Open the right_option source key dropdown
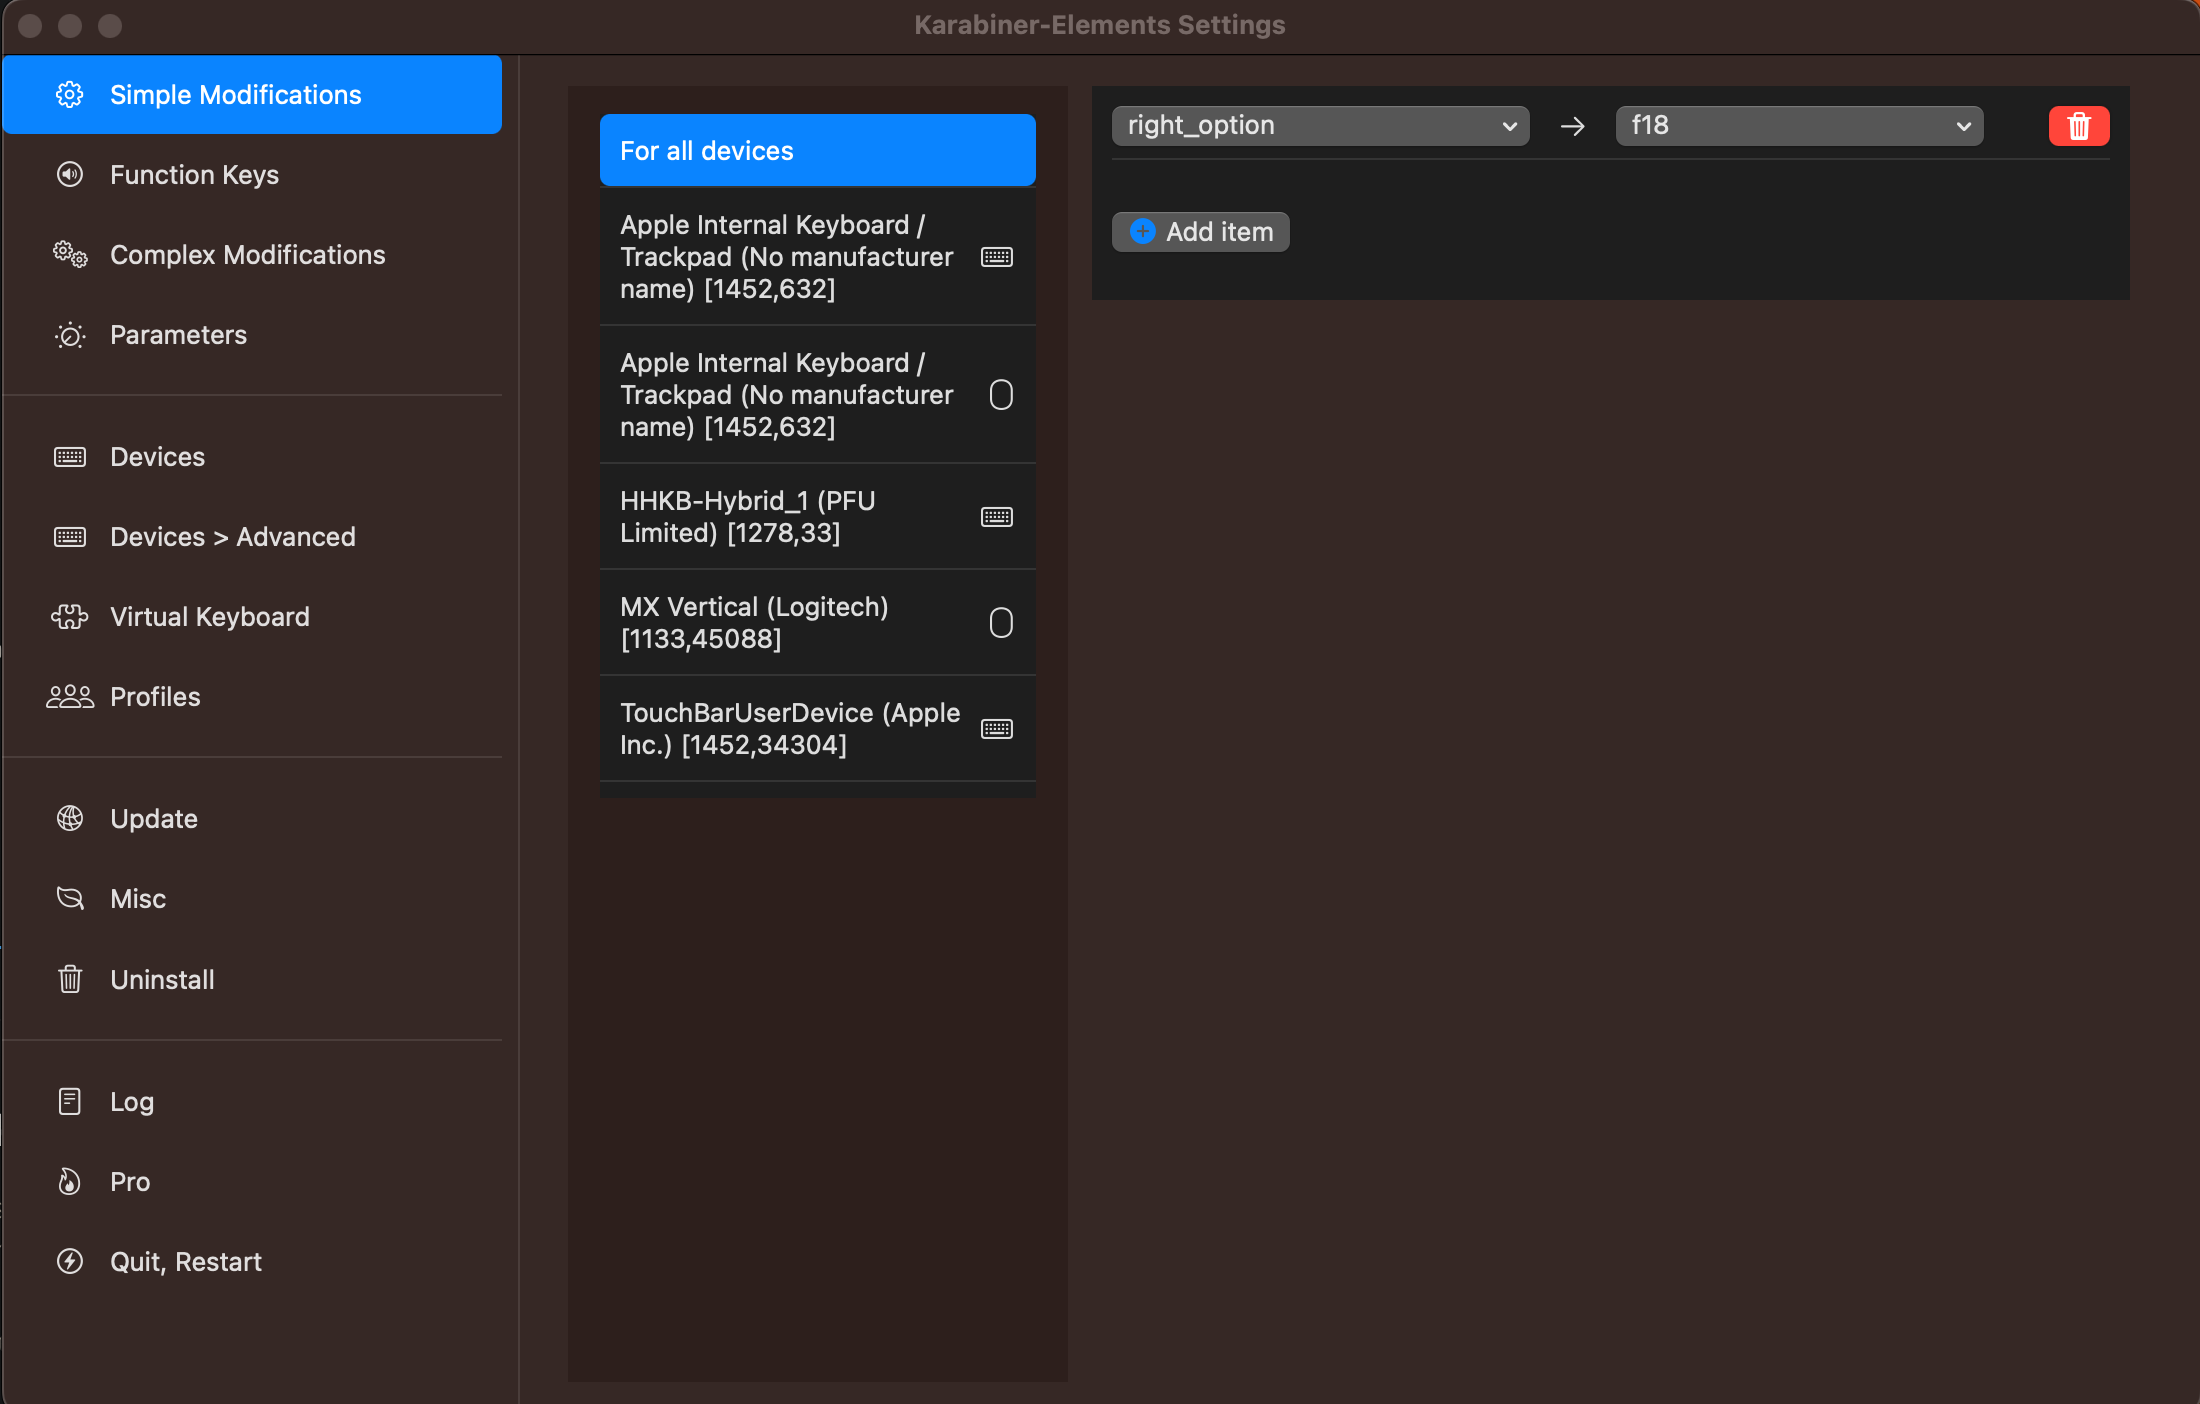 click(x=1320, y=126)
